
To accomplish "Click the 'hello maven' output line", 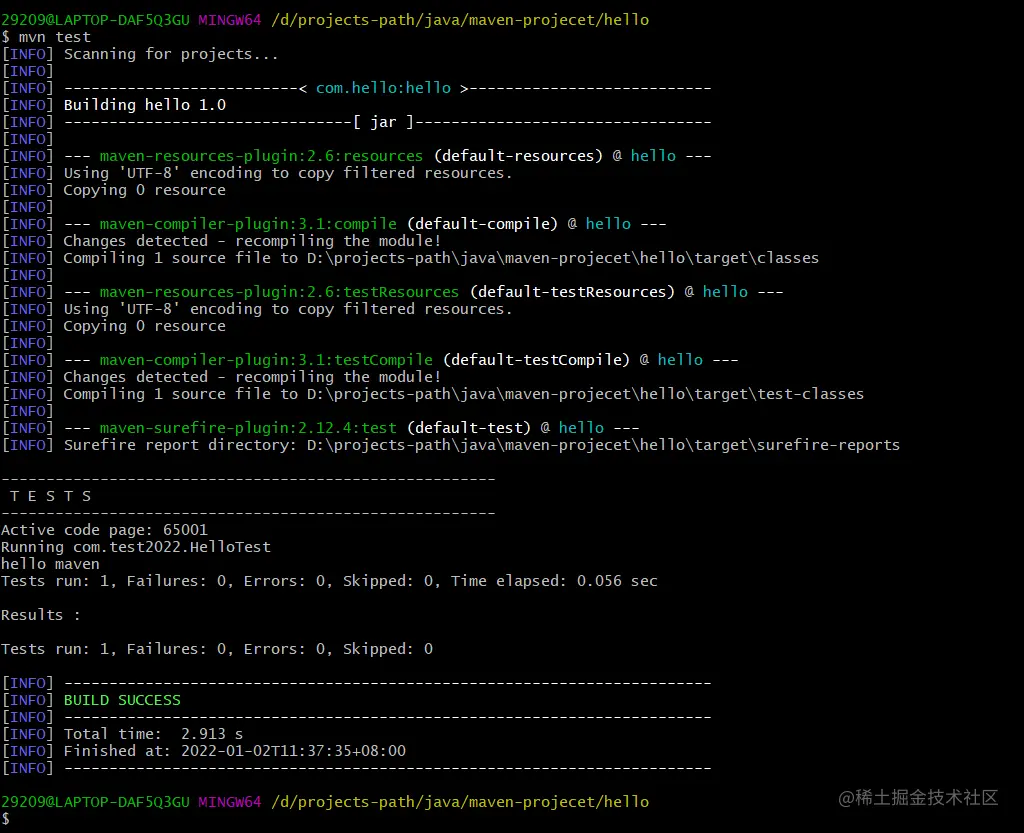I will (50, 564).
